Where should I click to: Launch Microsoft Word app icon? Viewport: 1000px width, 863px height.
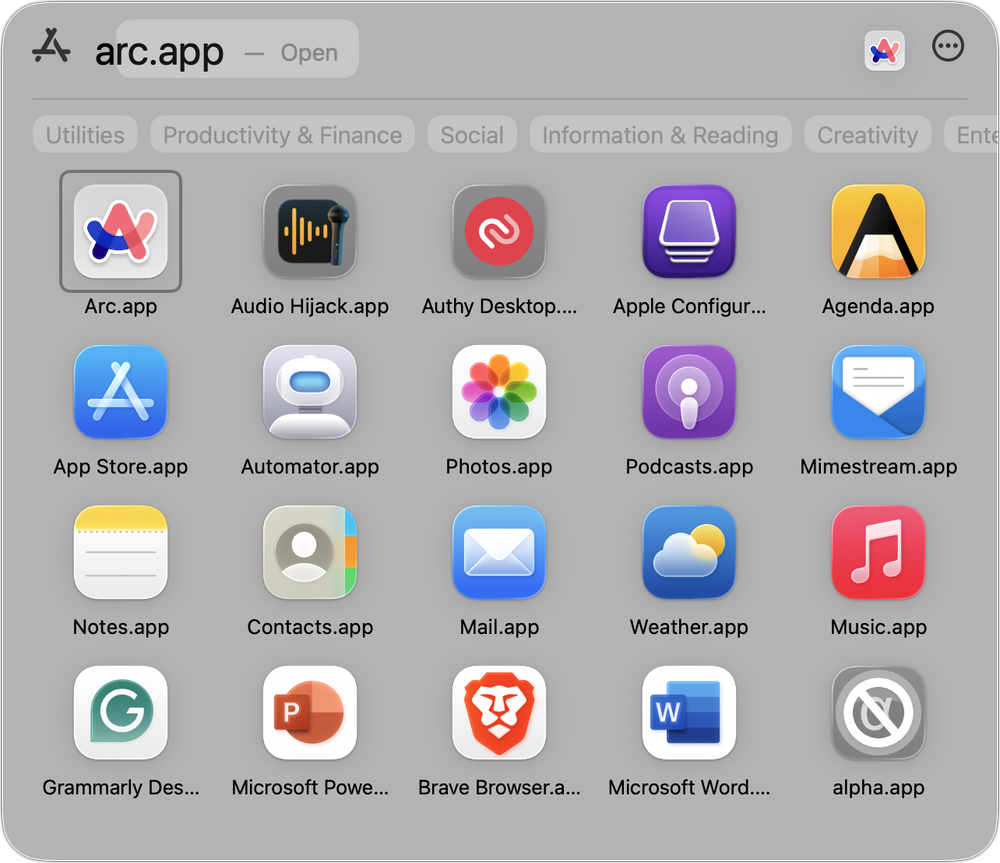[689, 712]
